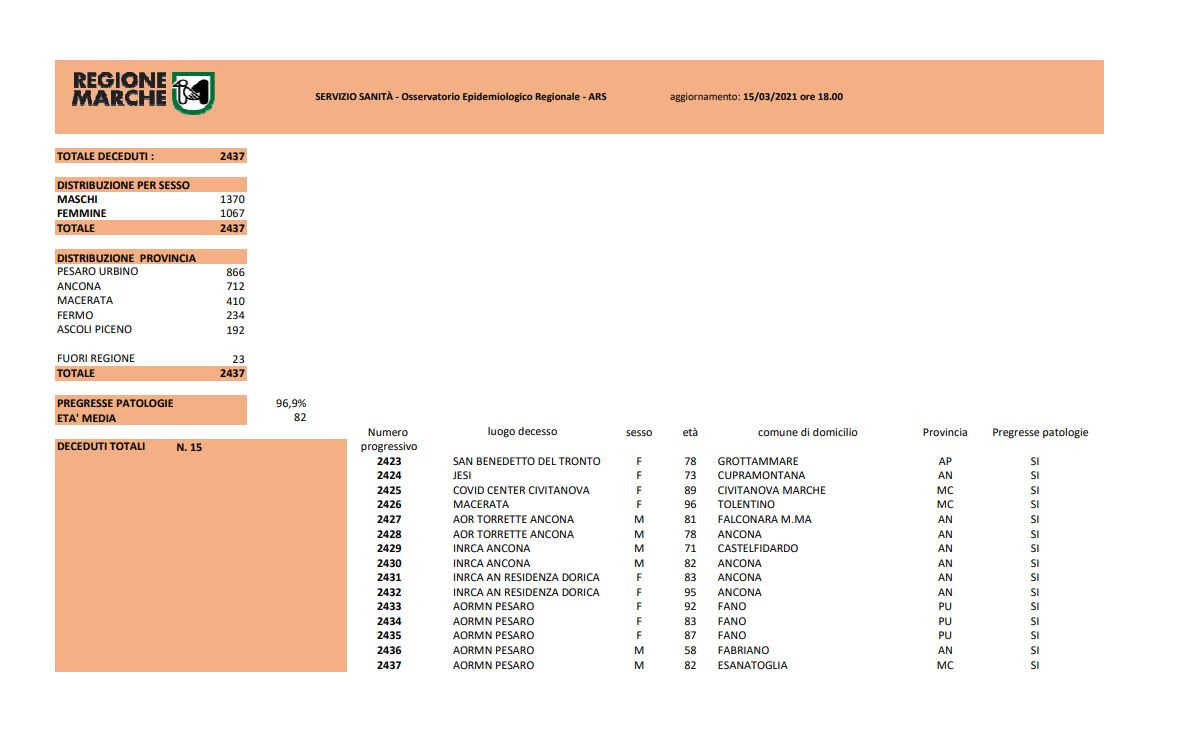1199x738 pixels.
Task: Select the MASCHI value 1370
Action: (232, 200)
